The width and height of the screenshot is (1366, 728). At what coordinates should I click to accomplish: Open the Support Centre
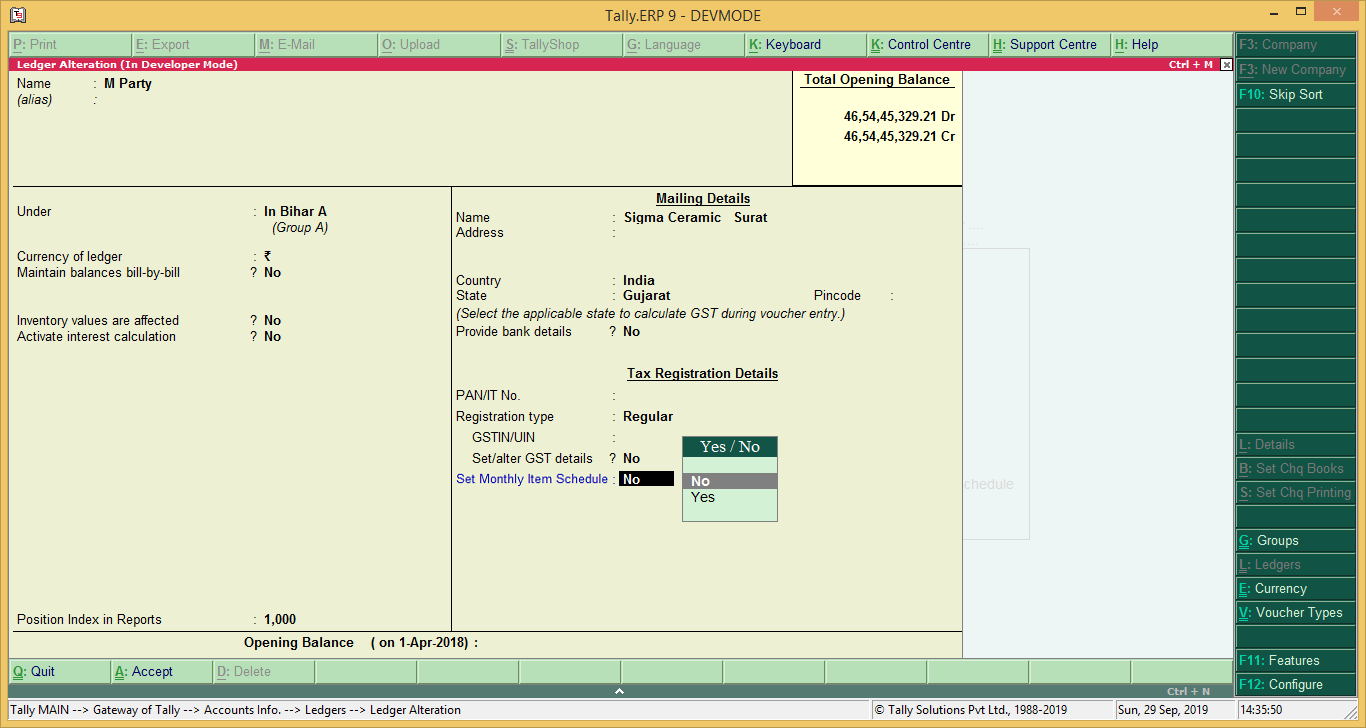pos(1046,44)
